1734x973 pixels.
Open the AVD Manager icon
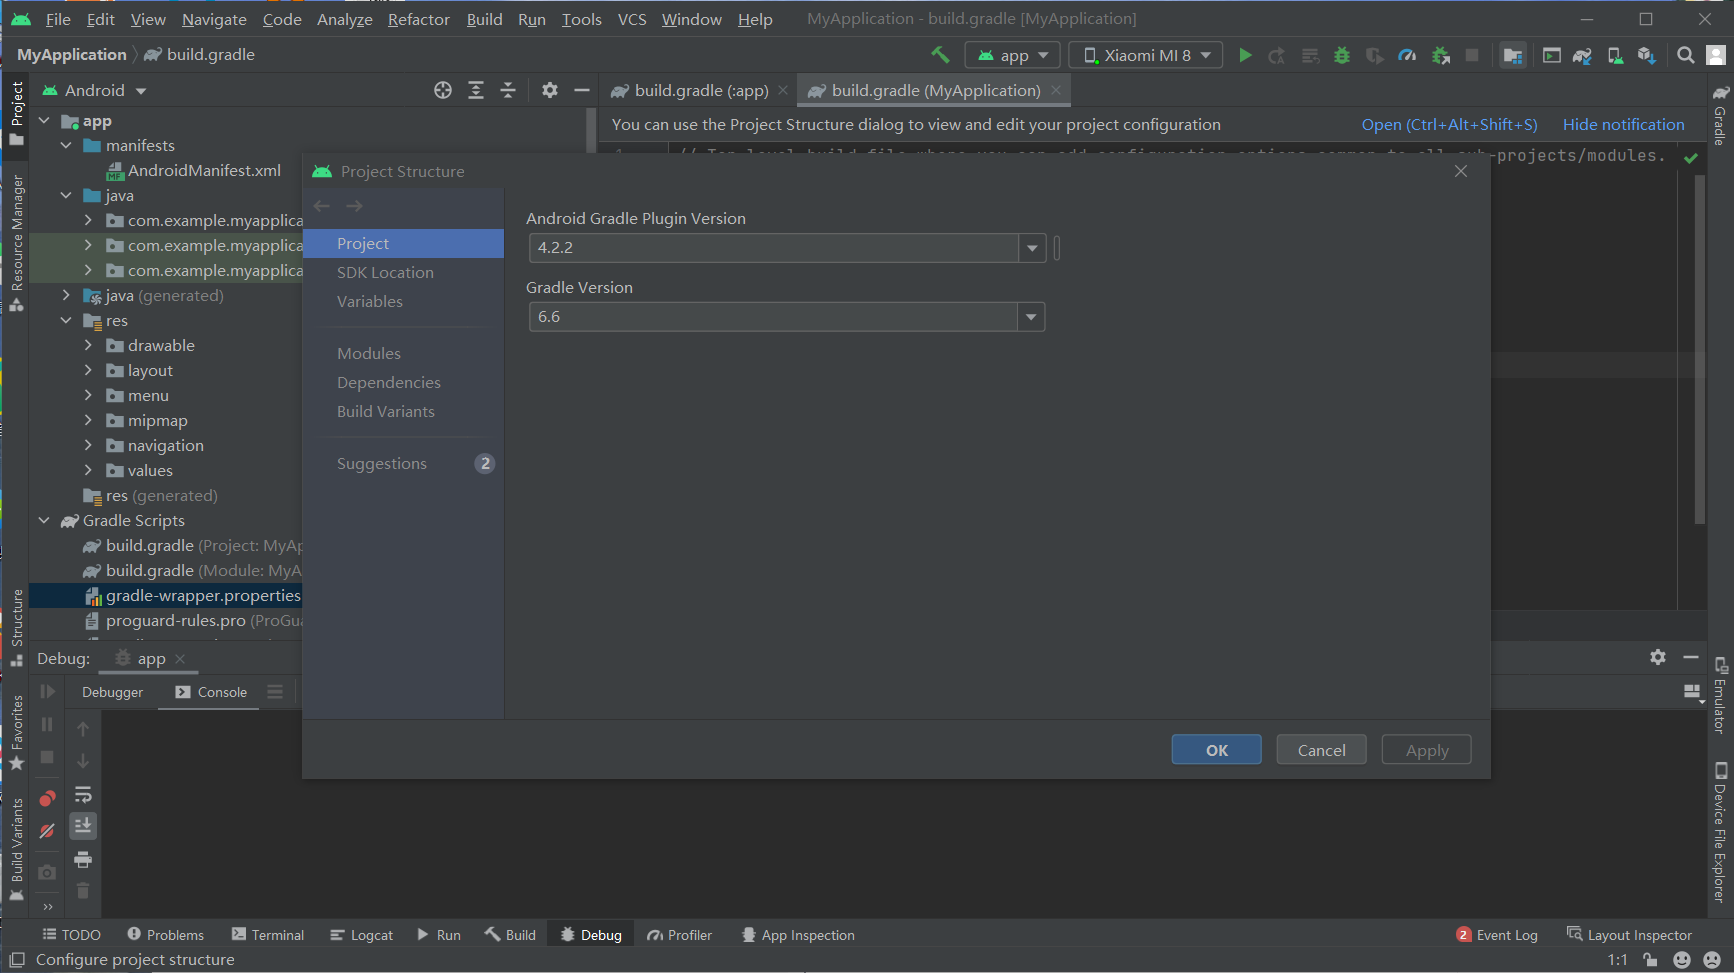[x=1614, y=55]
